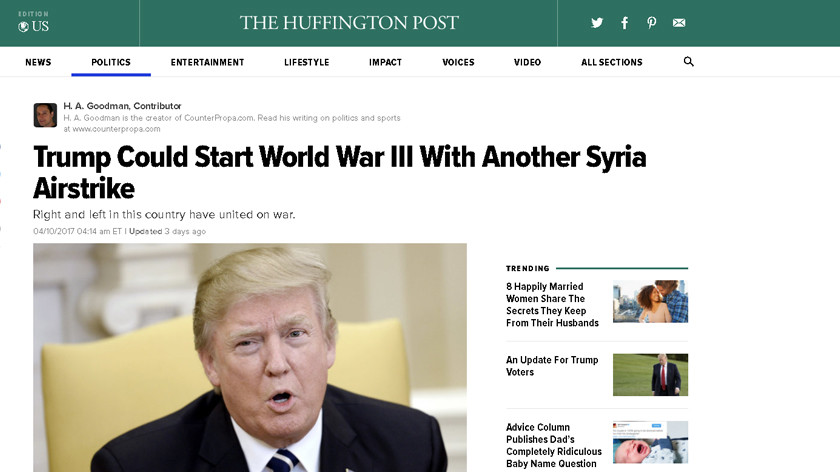Go to the News section
Image resolution: width=840 pixels, height=472 pixels.
pos(38,62)
